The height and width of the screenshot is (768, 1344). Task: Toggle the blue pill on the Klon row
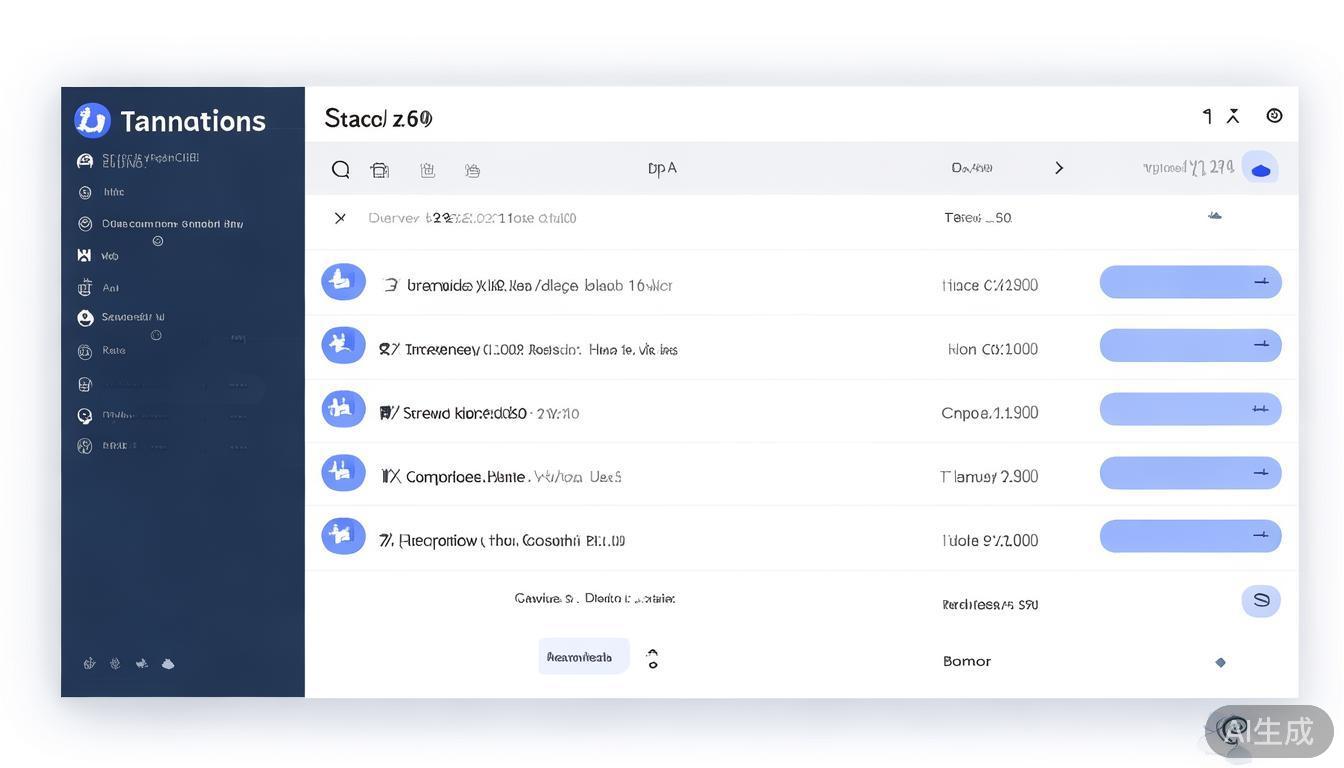coord(1190,345)
